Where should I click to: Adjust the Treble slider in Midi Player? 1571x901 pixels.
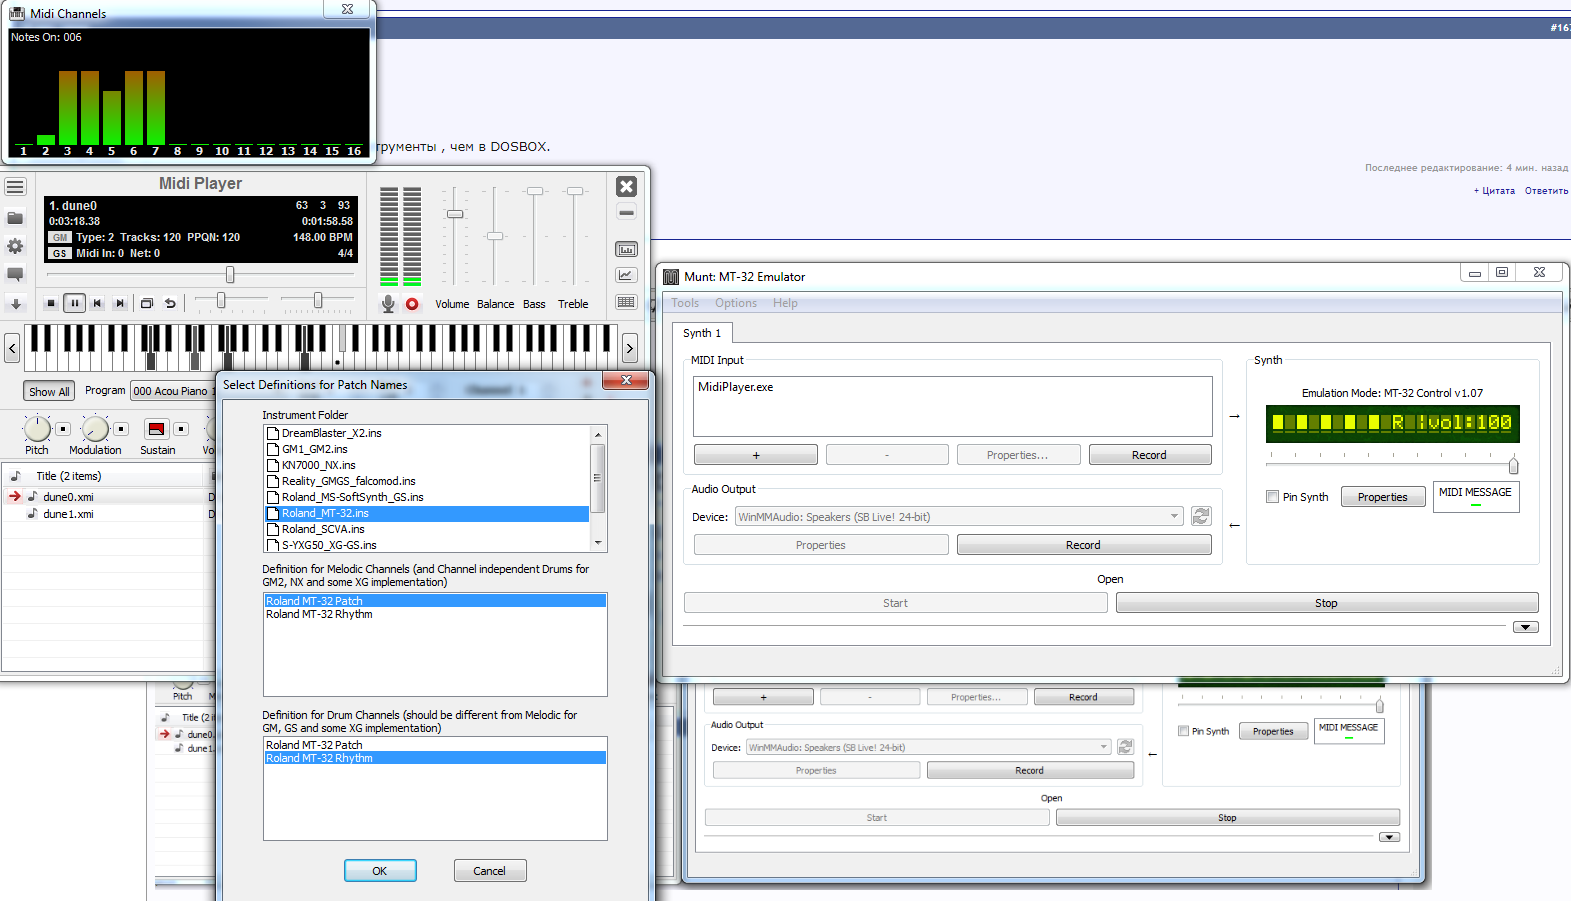click(574, 191)
